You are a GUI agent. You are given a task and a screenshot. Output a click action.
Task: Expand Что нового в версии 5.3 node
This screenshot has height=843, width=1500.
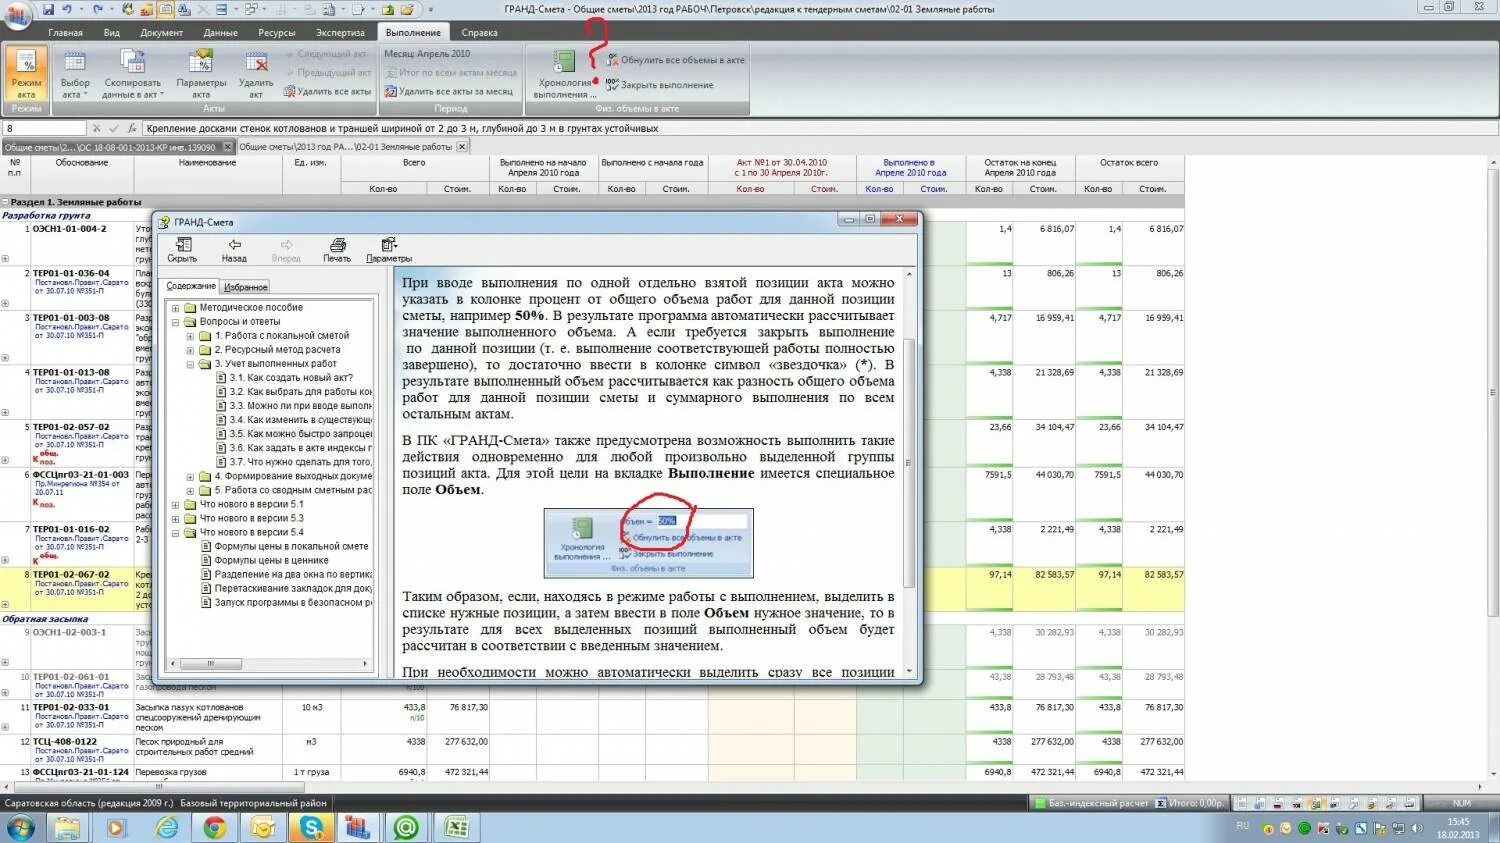coord(175,519)
